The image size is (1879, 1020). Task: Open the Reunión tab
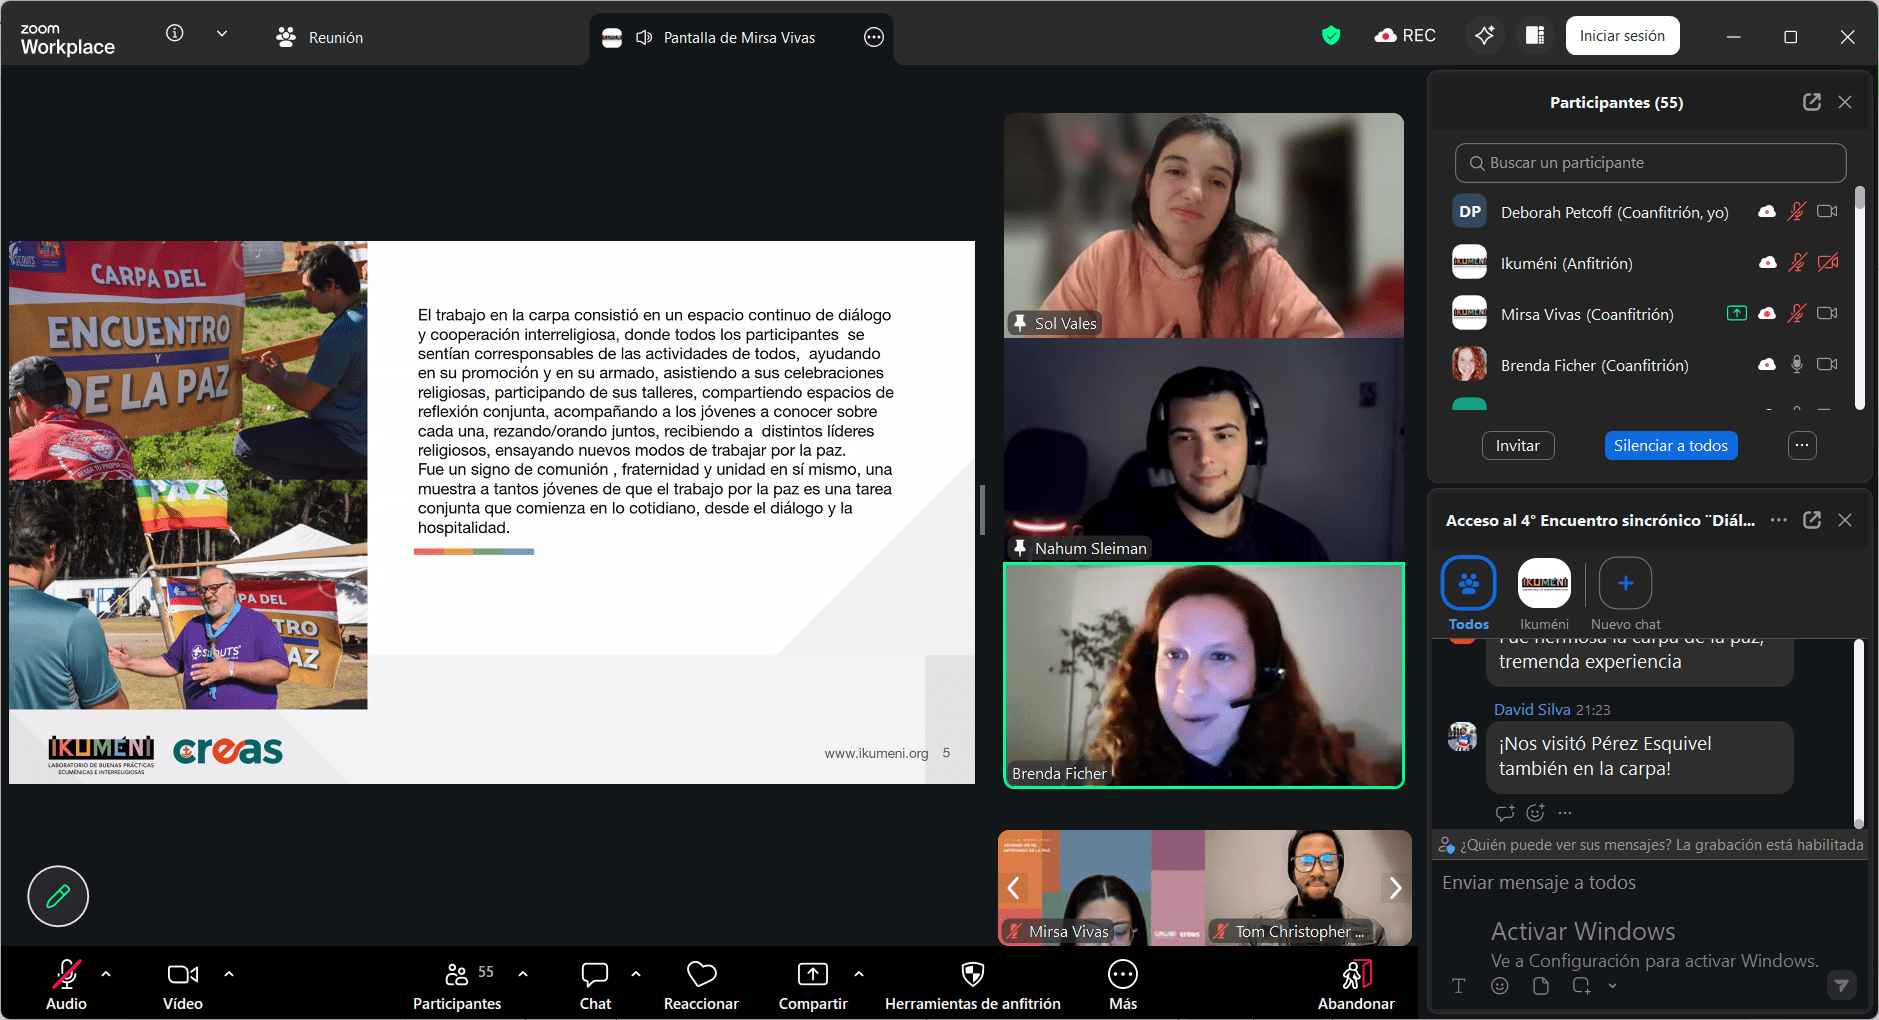coord(319,37)
